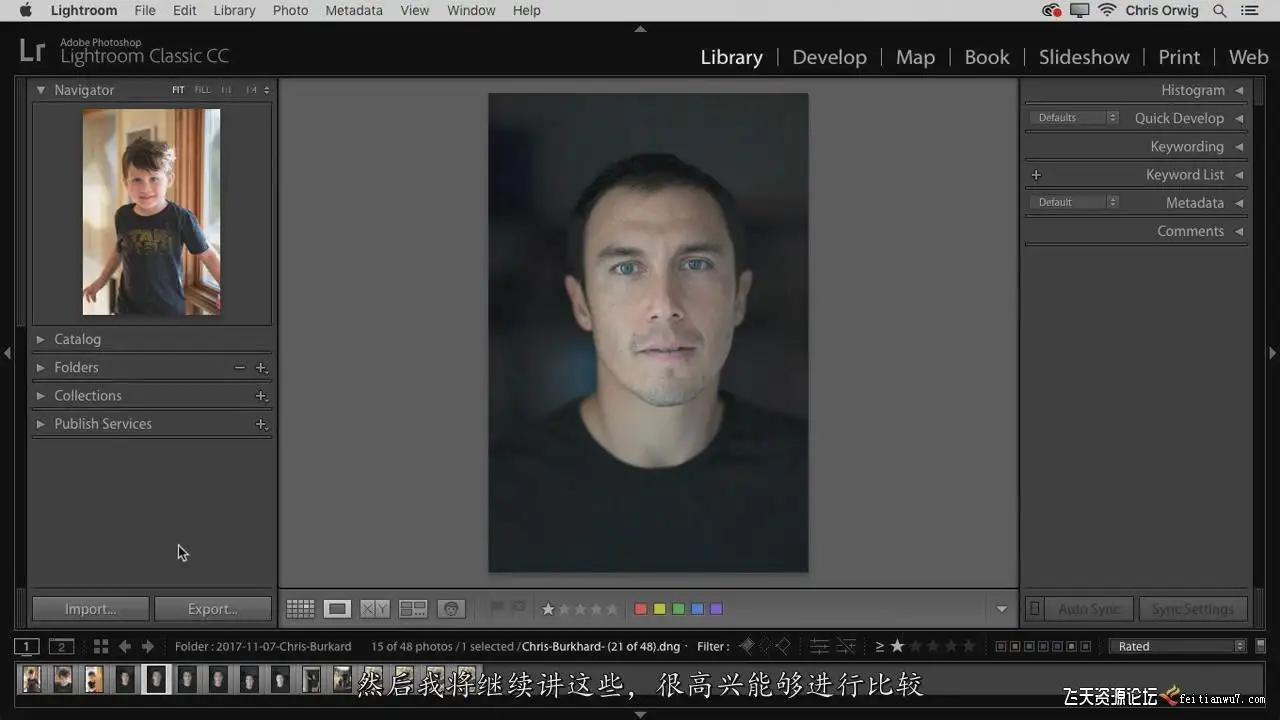Open Spotlight search in the menu bar

click(x=1219, y=10)
